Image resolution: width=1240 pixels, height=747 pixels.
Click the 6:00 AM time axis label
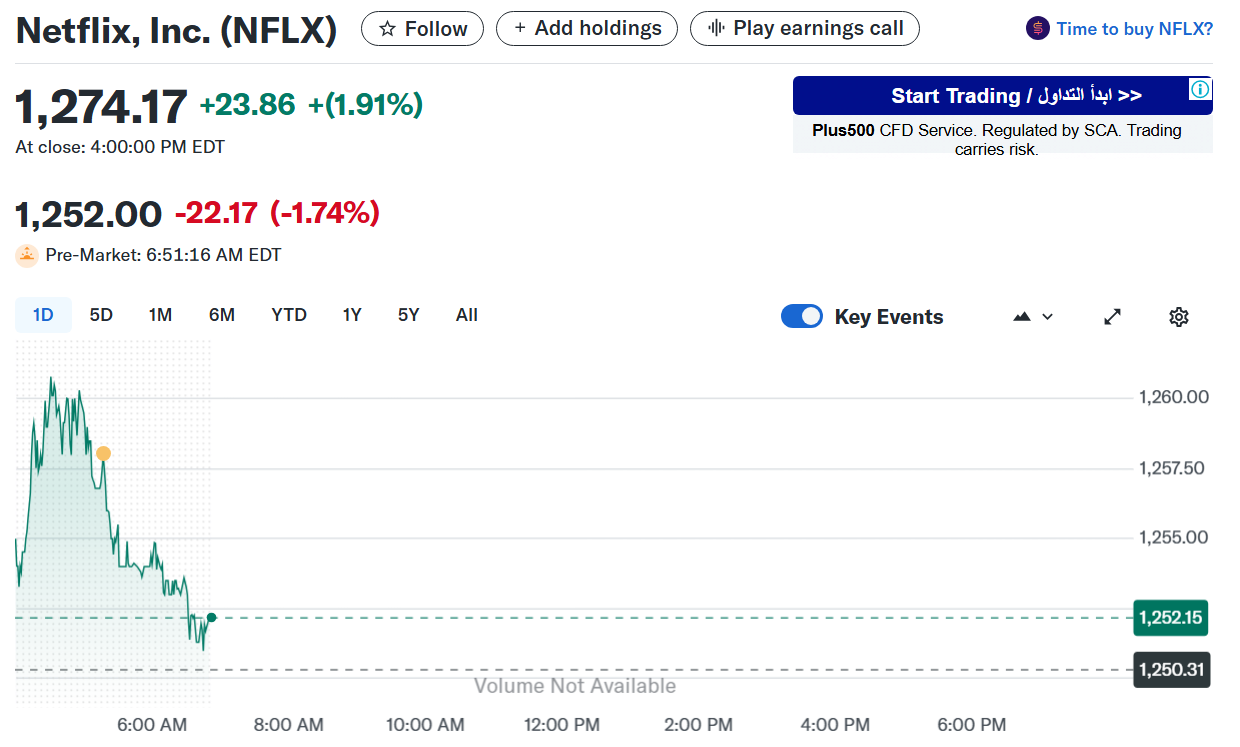(152, 724)
